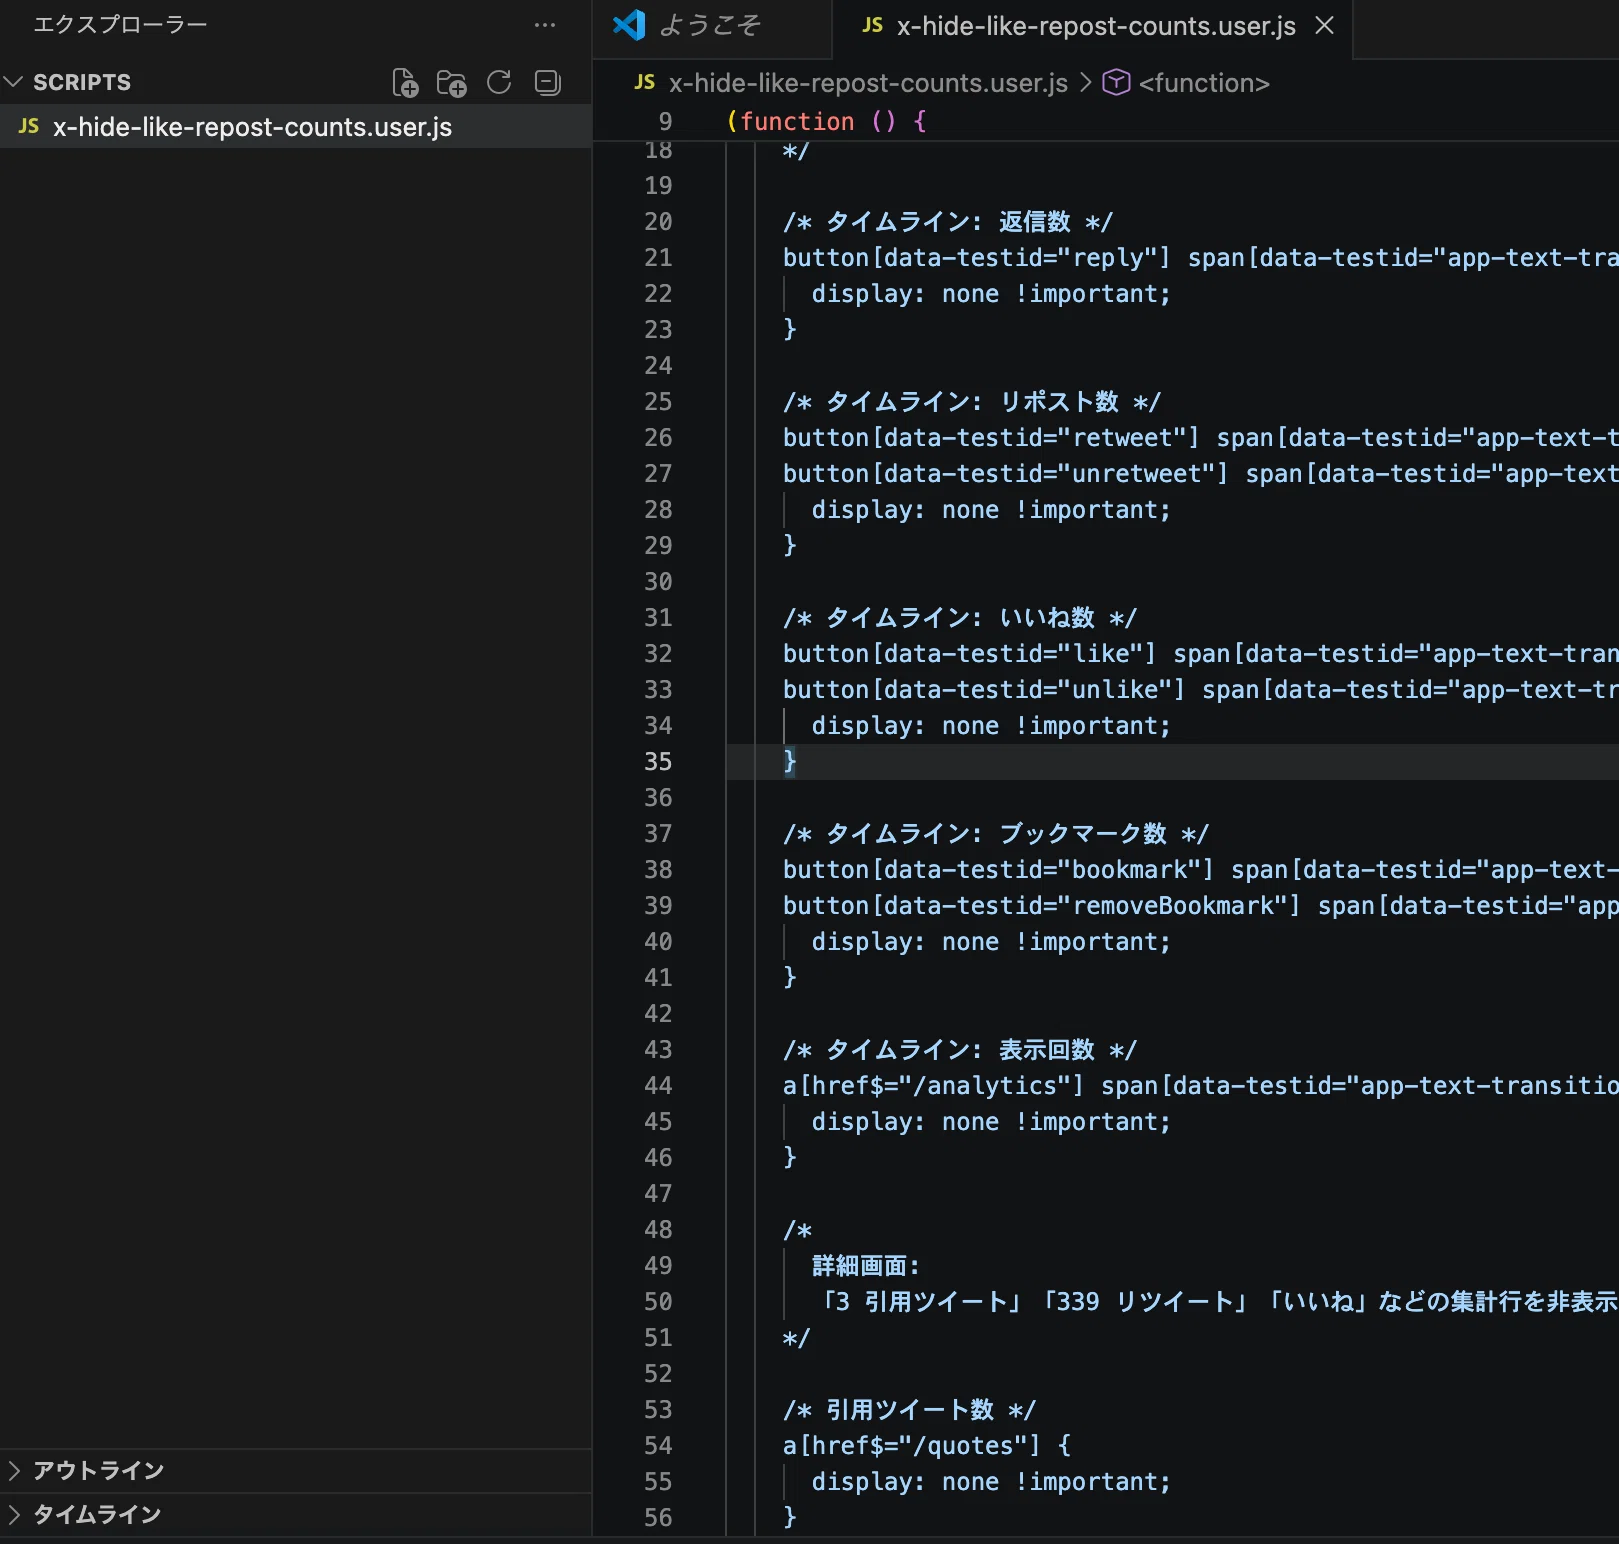Click 'display: none !important;' on line 55
The image size is (1619, 1544).
click(x=991, y=1481)
